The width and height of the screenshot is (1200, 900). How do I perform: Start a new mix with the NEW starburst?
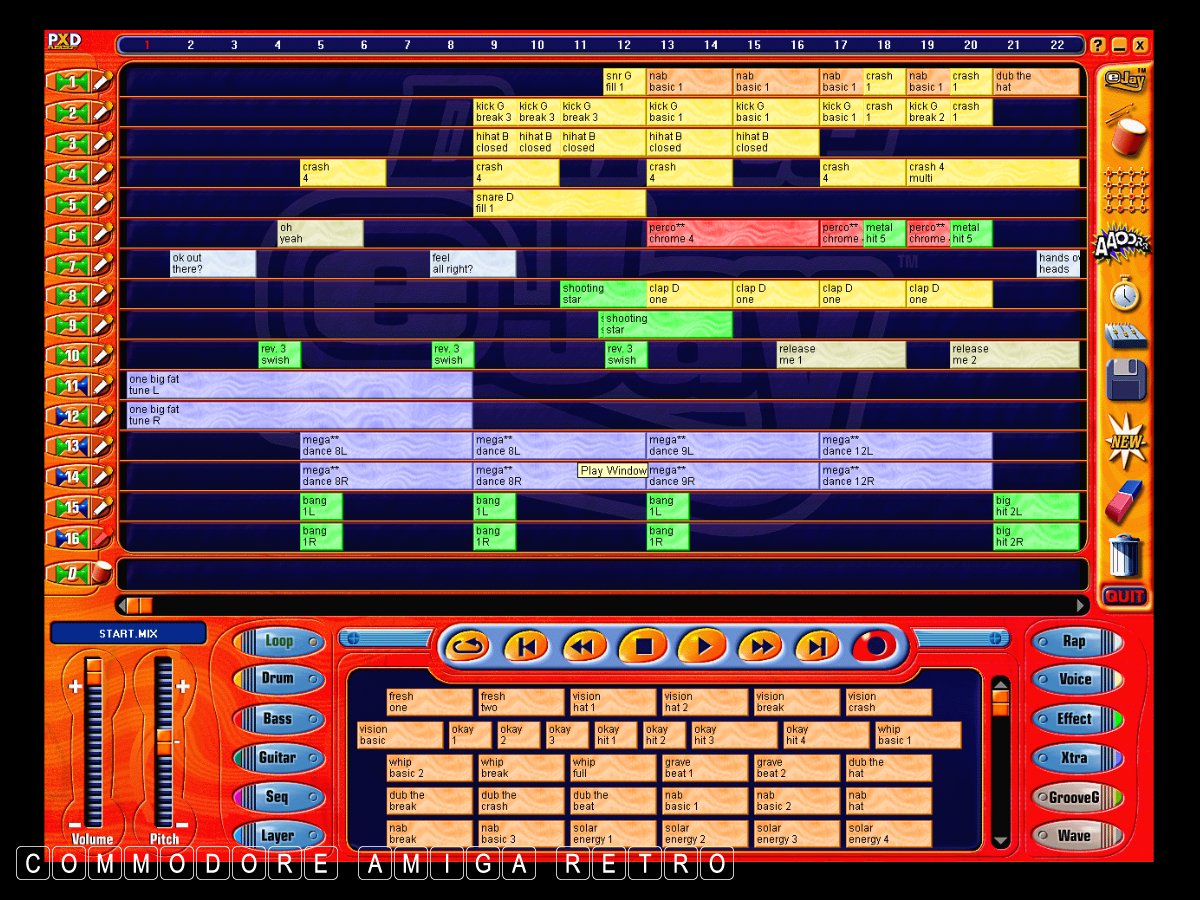click(x=1126, y=441)
